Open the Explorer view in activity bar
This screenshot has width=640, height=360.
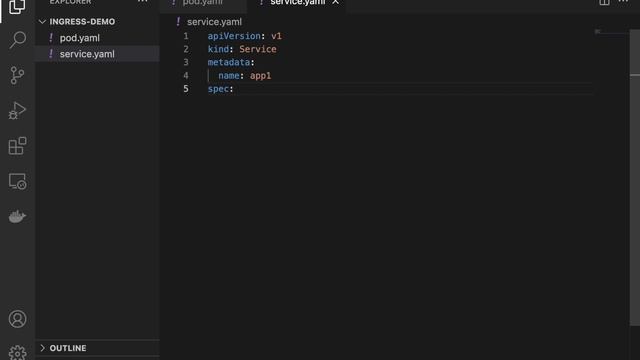(17, 6)
